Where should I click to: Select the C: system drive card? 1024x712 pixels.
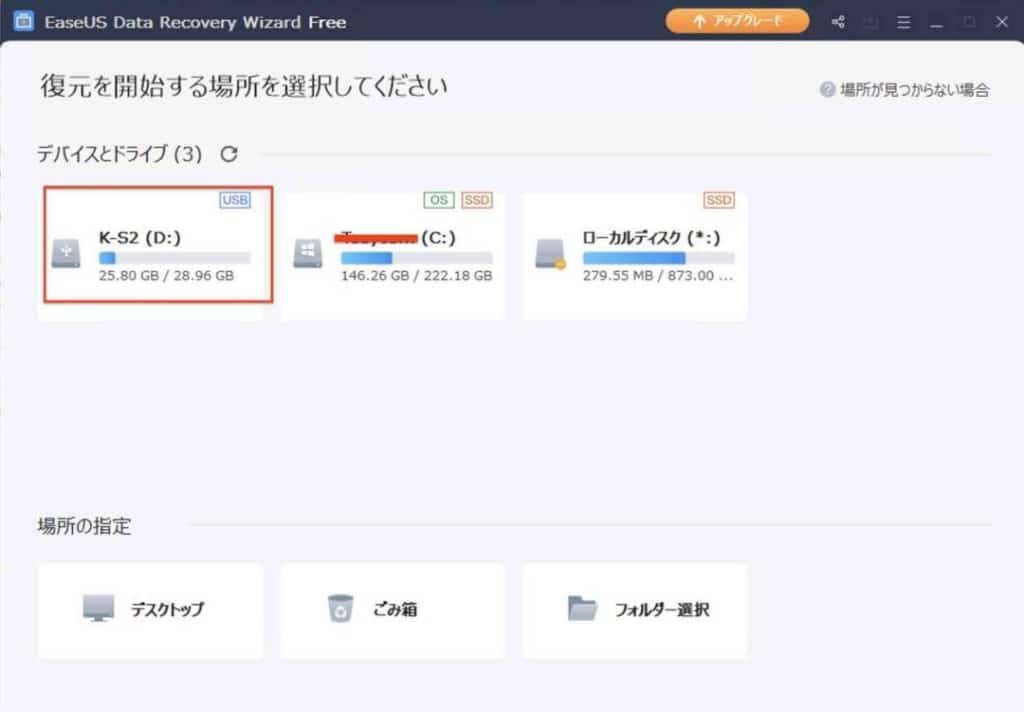click(x=395, y=250)
